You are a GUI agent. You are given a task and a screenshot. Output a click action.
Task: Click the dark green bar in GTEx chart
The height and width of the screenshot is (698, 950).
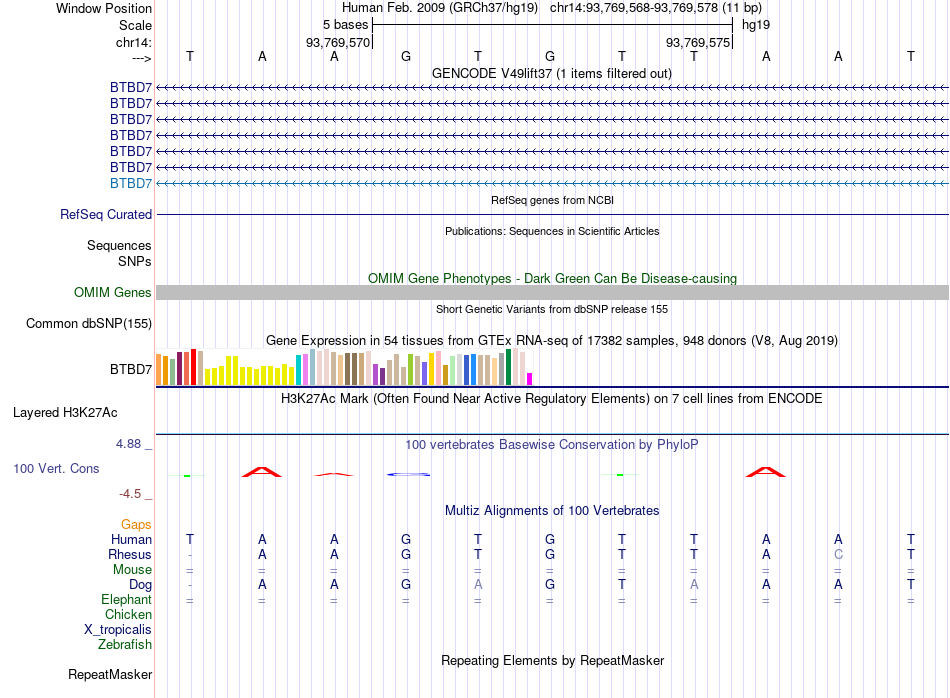tap(508, 367)
